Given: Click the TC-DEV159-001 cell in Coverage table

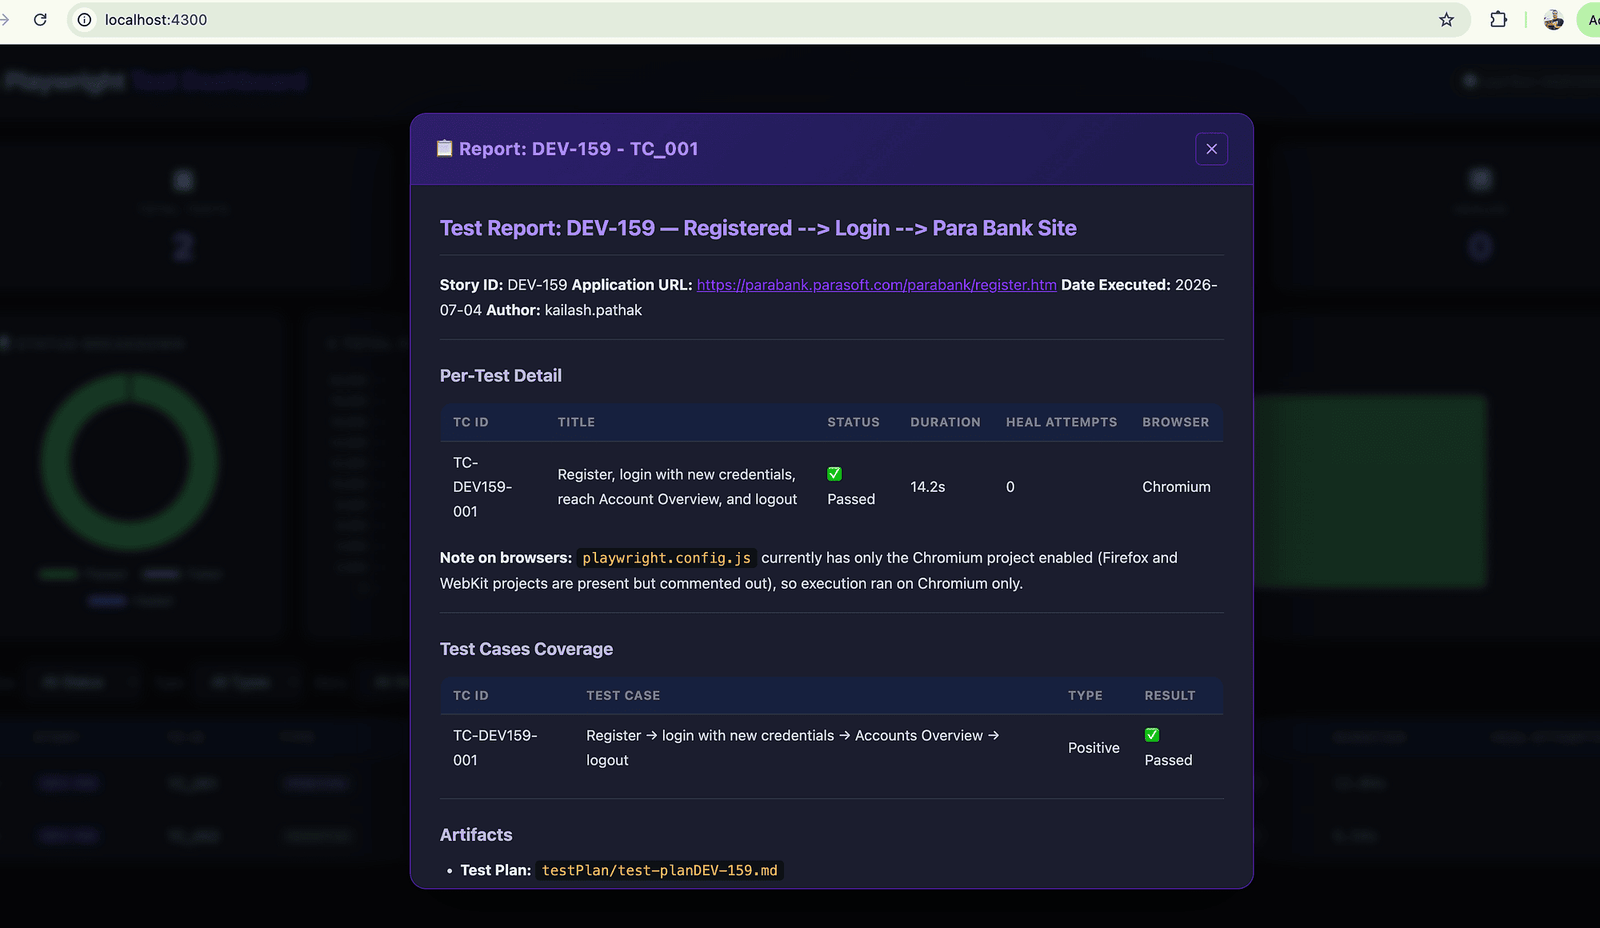Looking at the screenshot, I should click(x=495, y=748).
